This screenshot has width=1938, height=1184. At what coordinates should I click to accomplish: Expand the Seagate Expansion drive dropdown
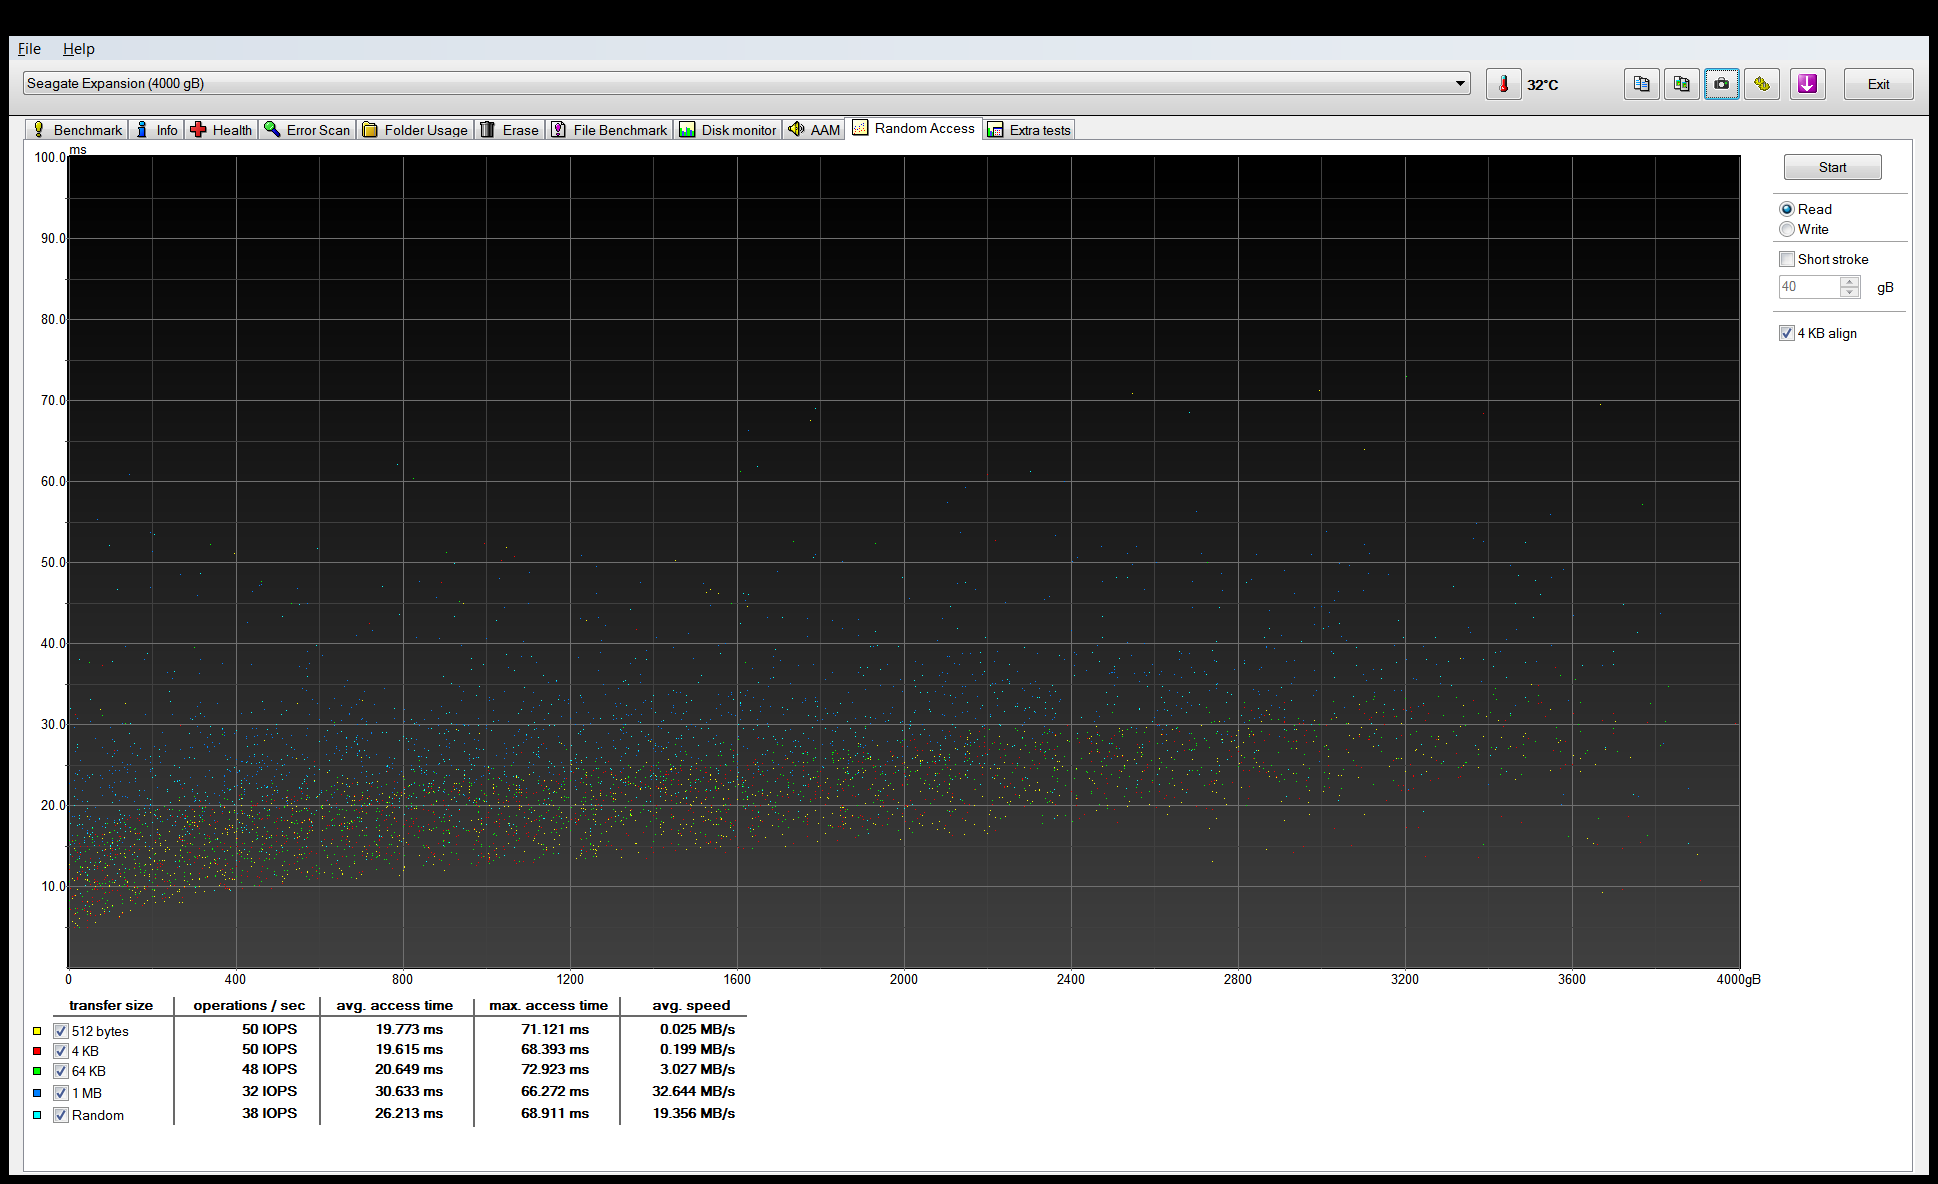click(1460, 84)
